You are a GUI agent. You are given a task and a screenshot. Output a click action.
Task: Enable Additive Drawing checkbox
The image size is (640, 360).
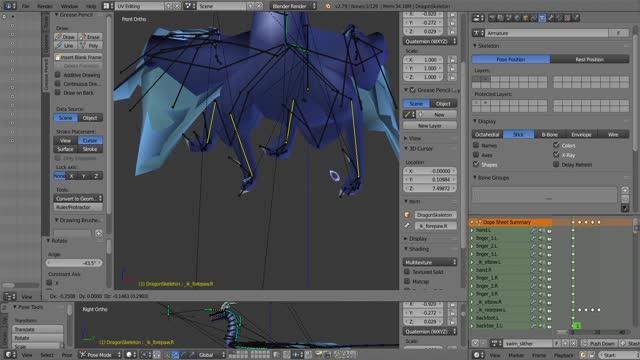[58, 75]
